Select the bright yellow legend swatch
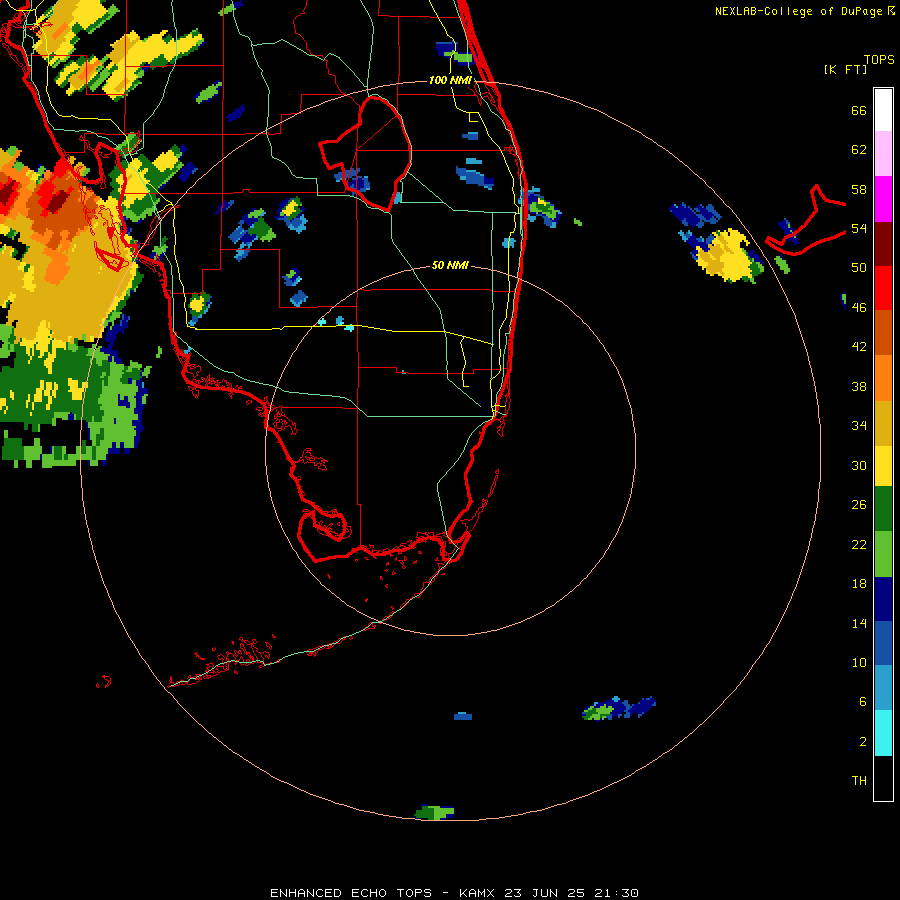This screenshot has height=900, width=900. [x=883, y=466]
